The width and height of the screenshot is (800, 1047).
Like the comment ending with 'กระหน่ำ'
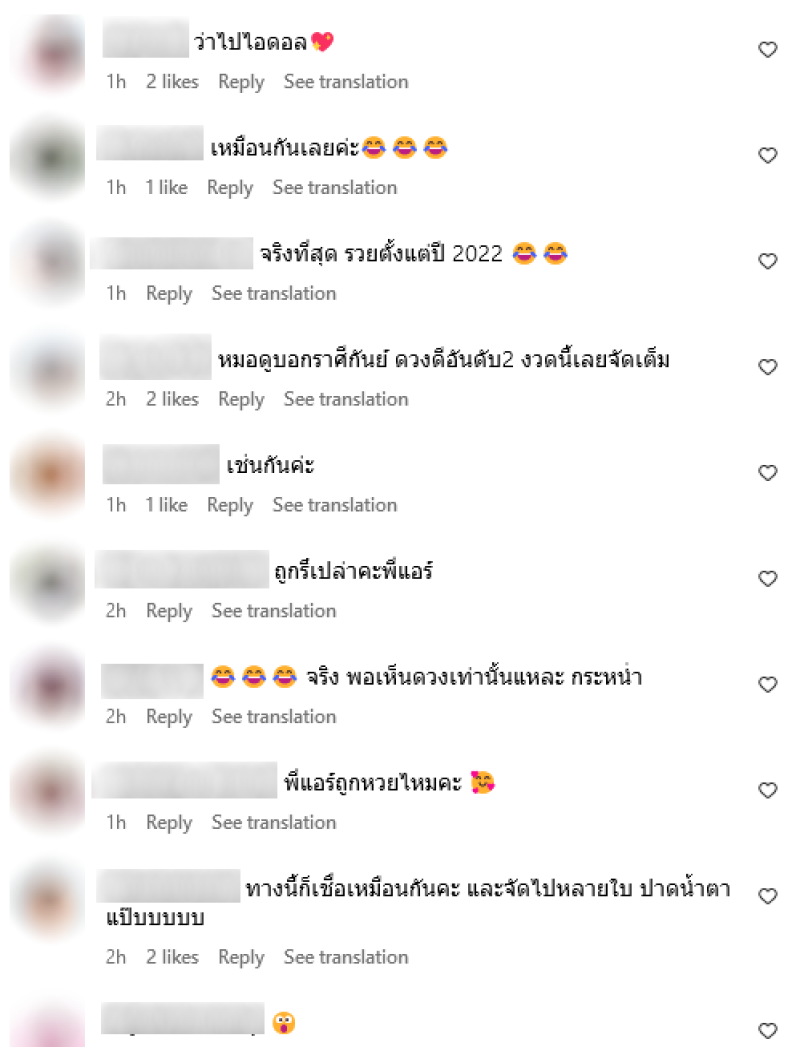768,684
